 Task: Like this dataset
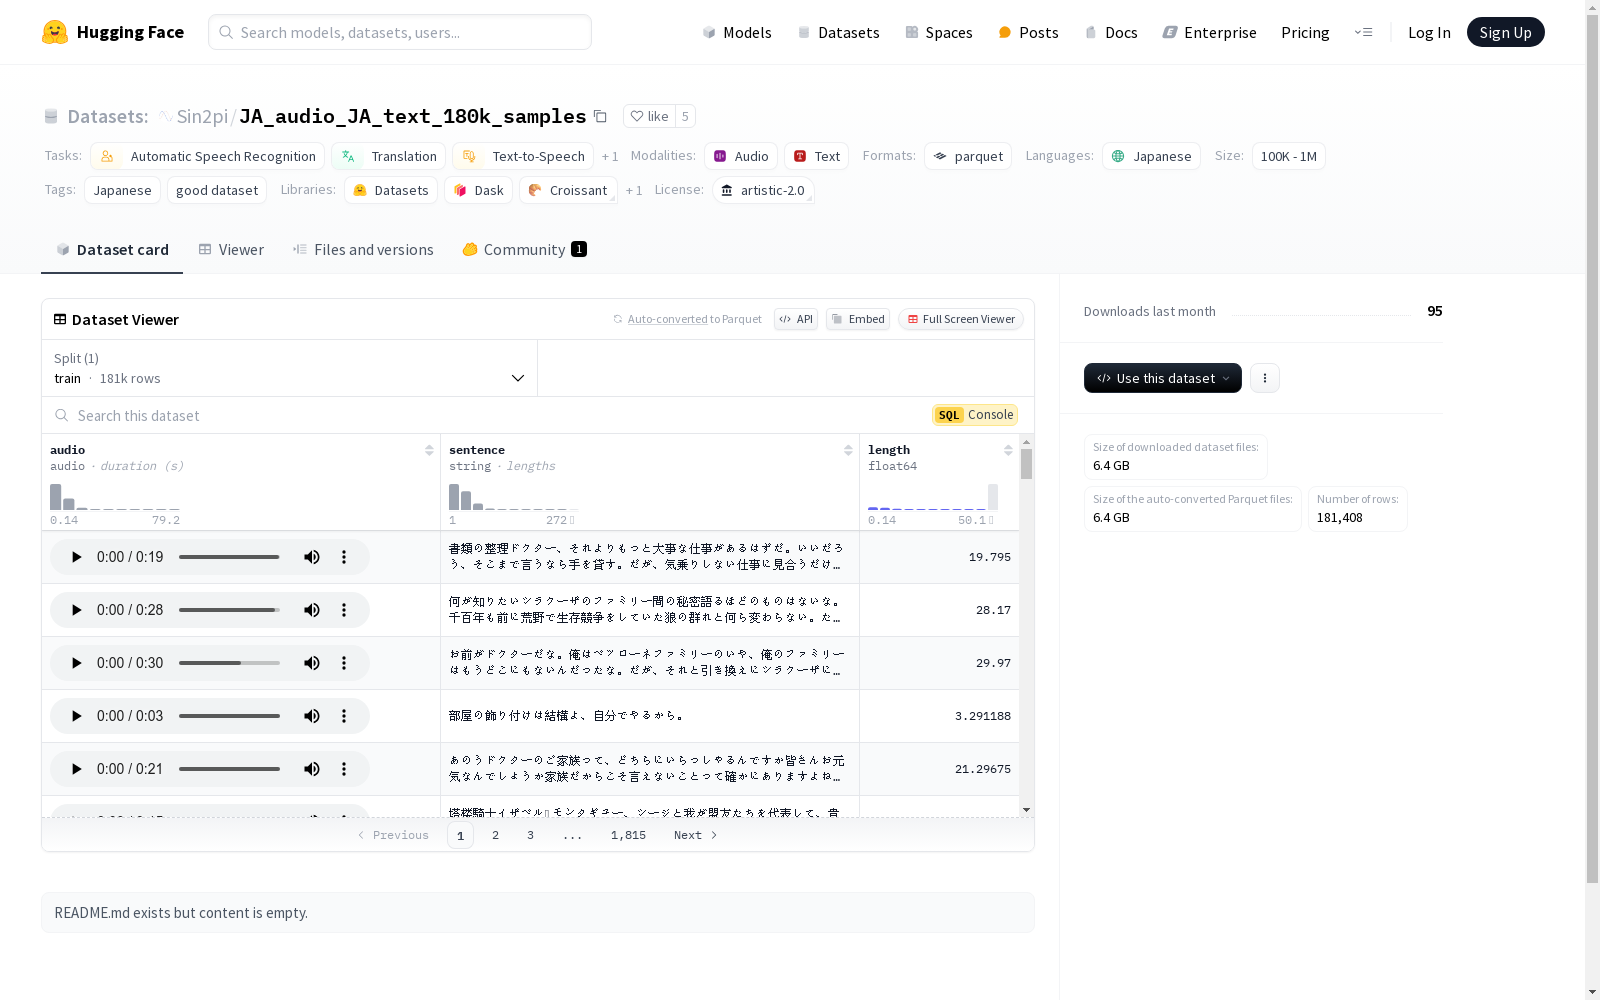[x=649, y=116]
